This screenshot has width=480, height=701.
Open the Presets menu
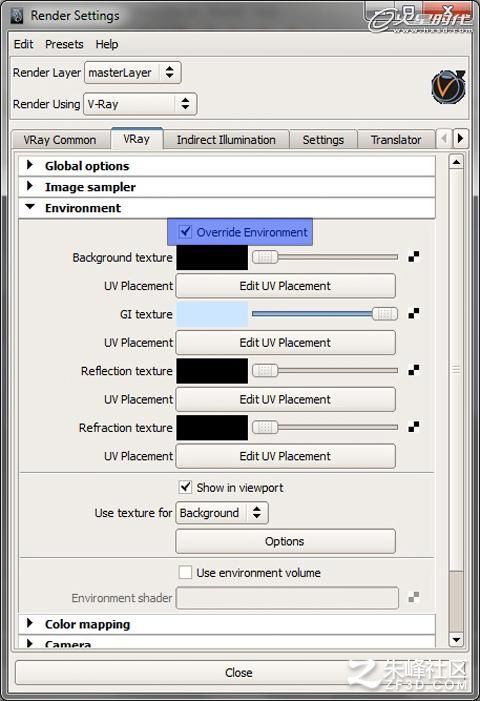[x=64, y=44]
